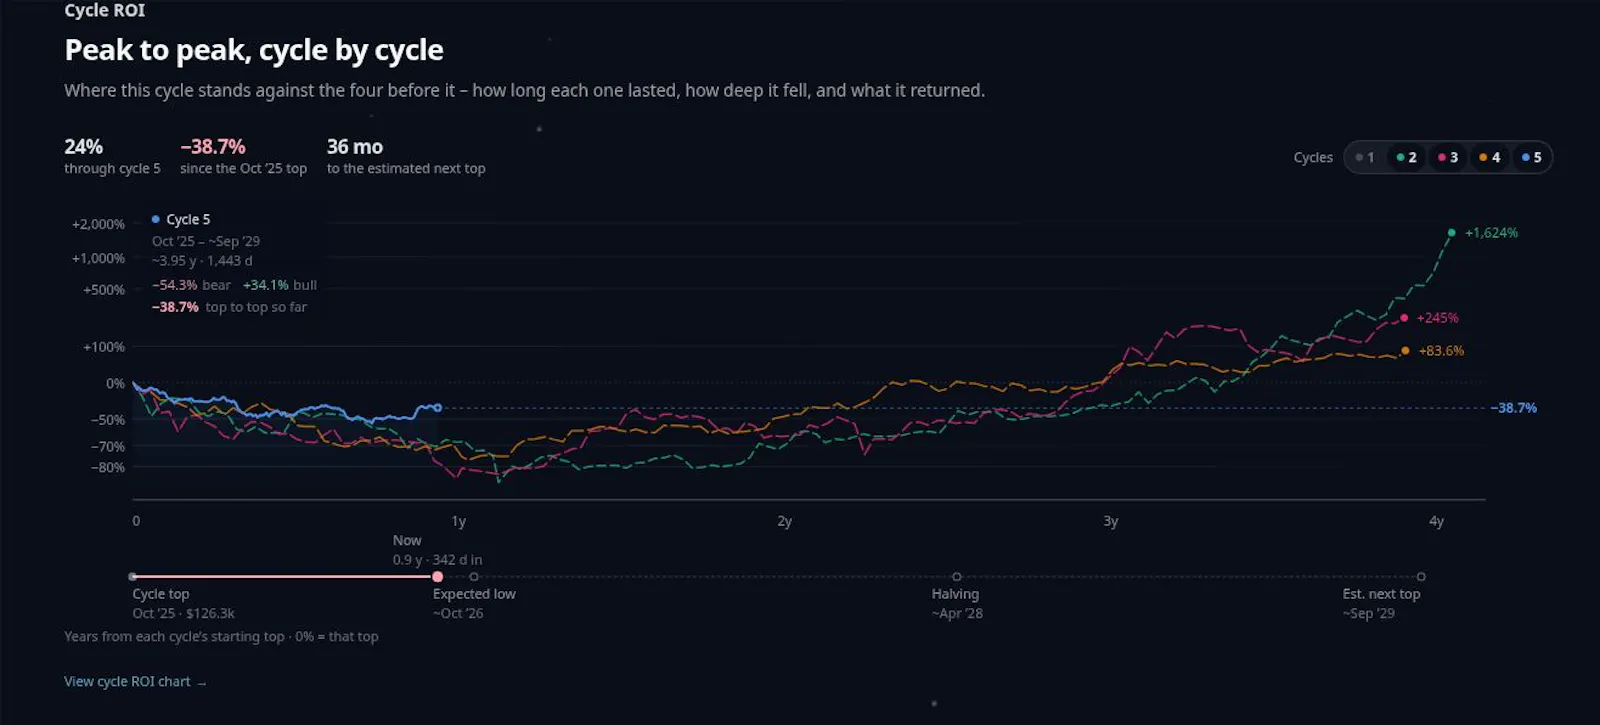Click the +83.6% label

click(x=1441, y=351)
